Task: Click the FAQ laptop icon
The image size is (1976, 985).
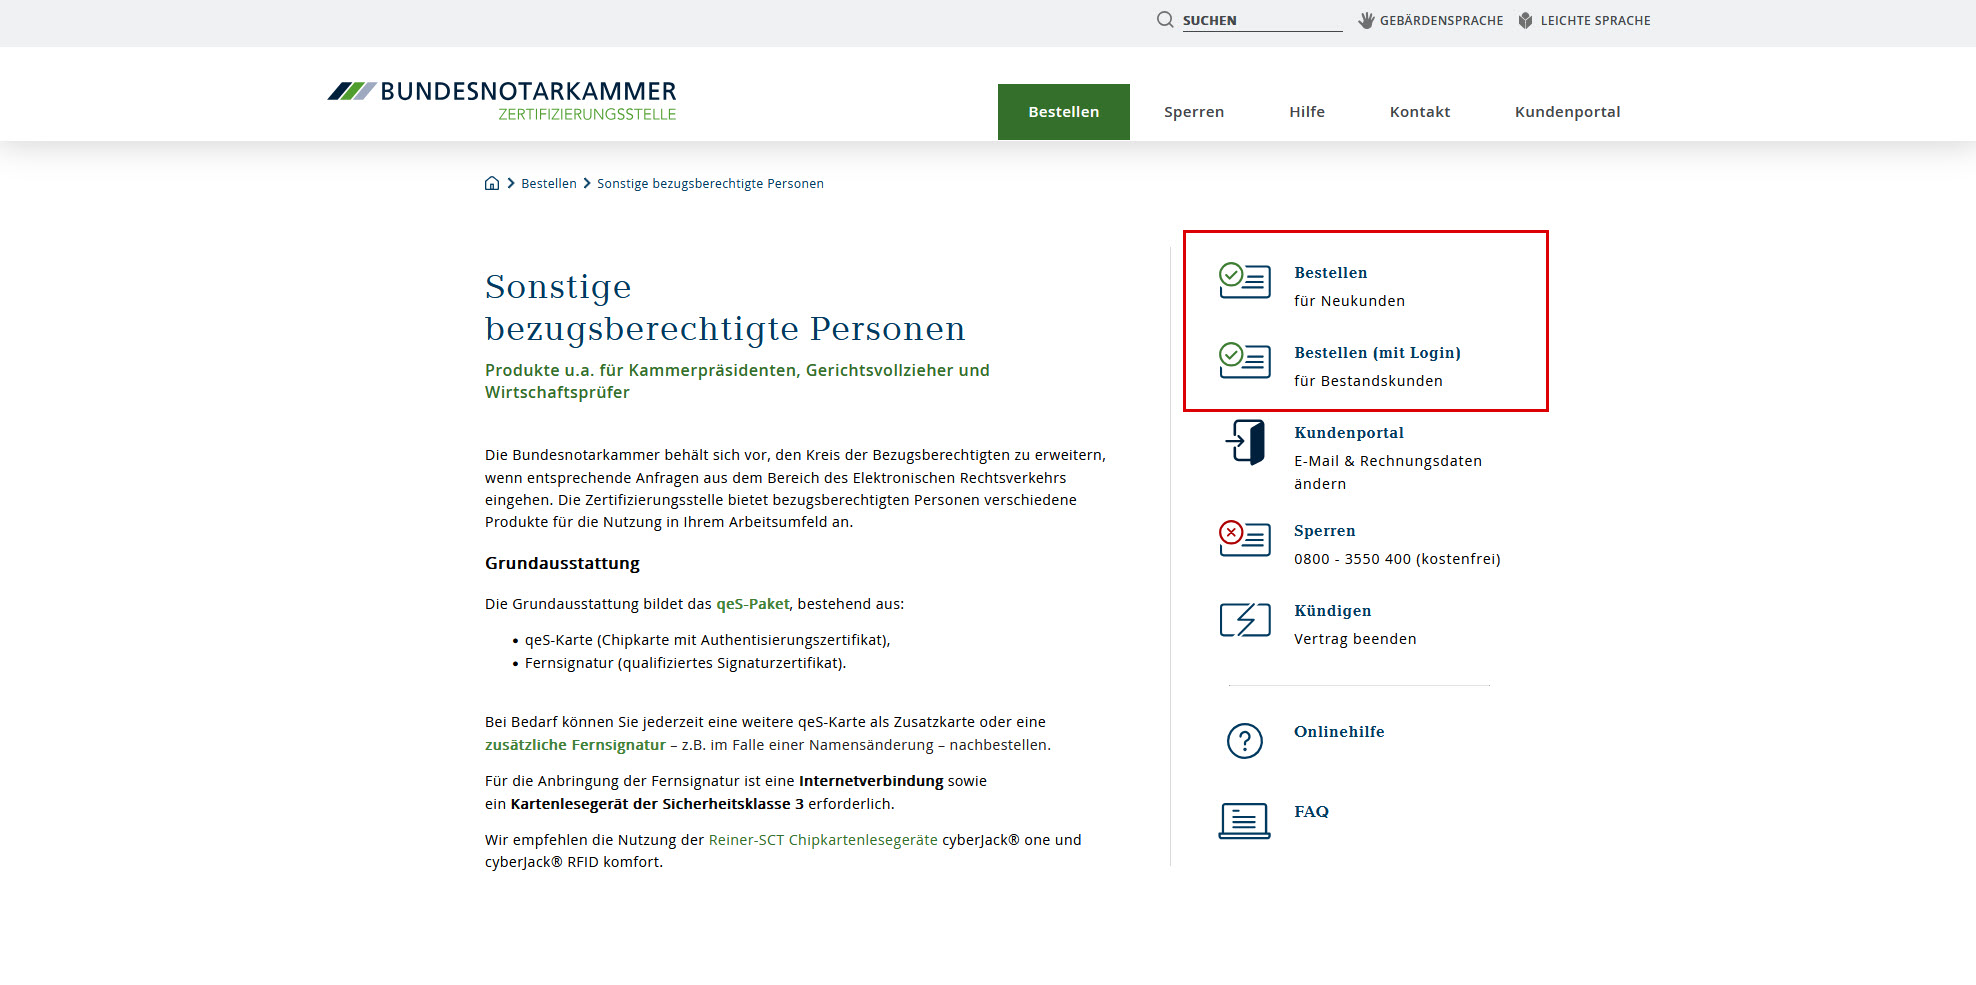Action: click(1244, 821)
